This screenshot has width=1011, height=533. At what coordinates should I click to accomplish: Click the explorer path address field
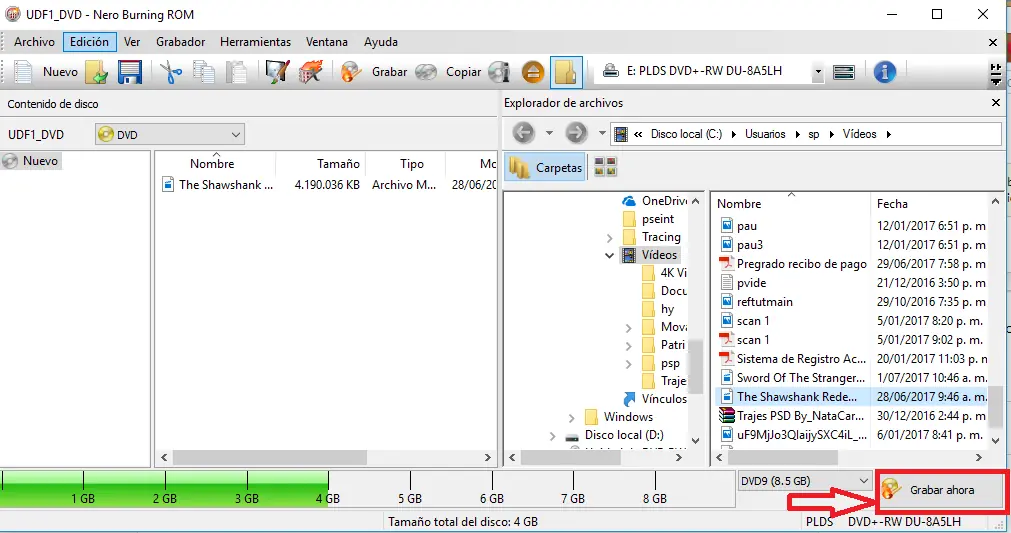pos(806,134)
